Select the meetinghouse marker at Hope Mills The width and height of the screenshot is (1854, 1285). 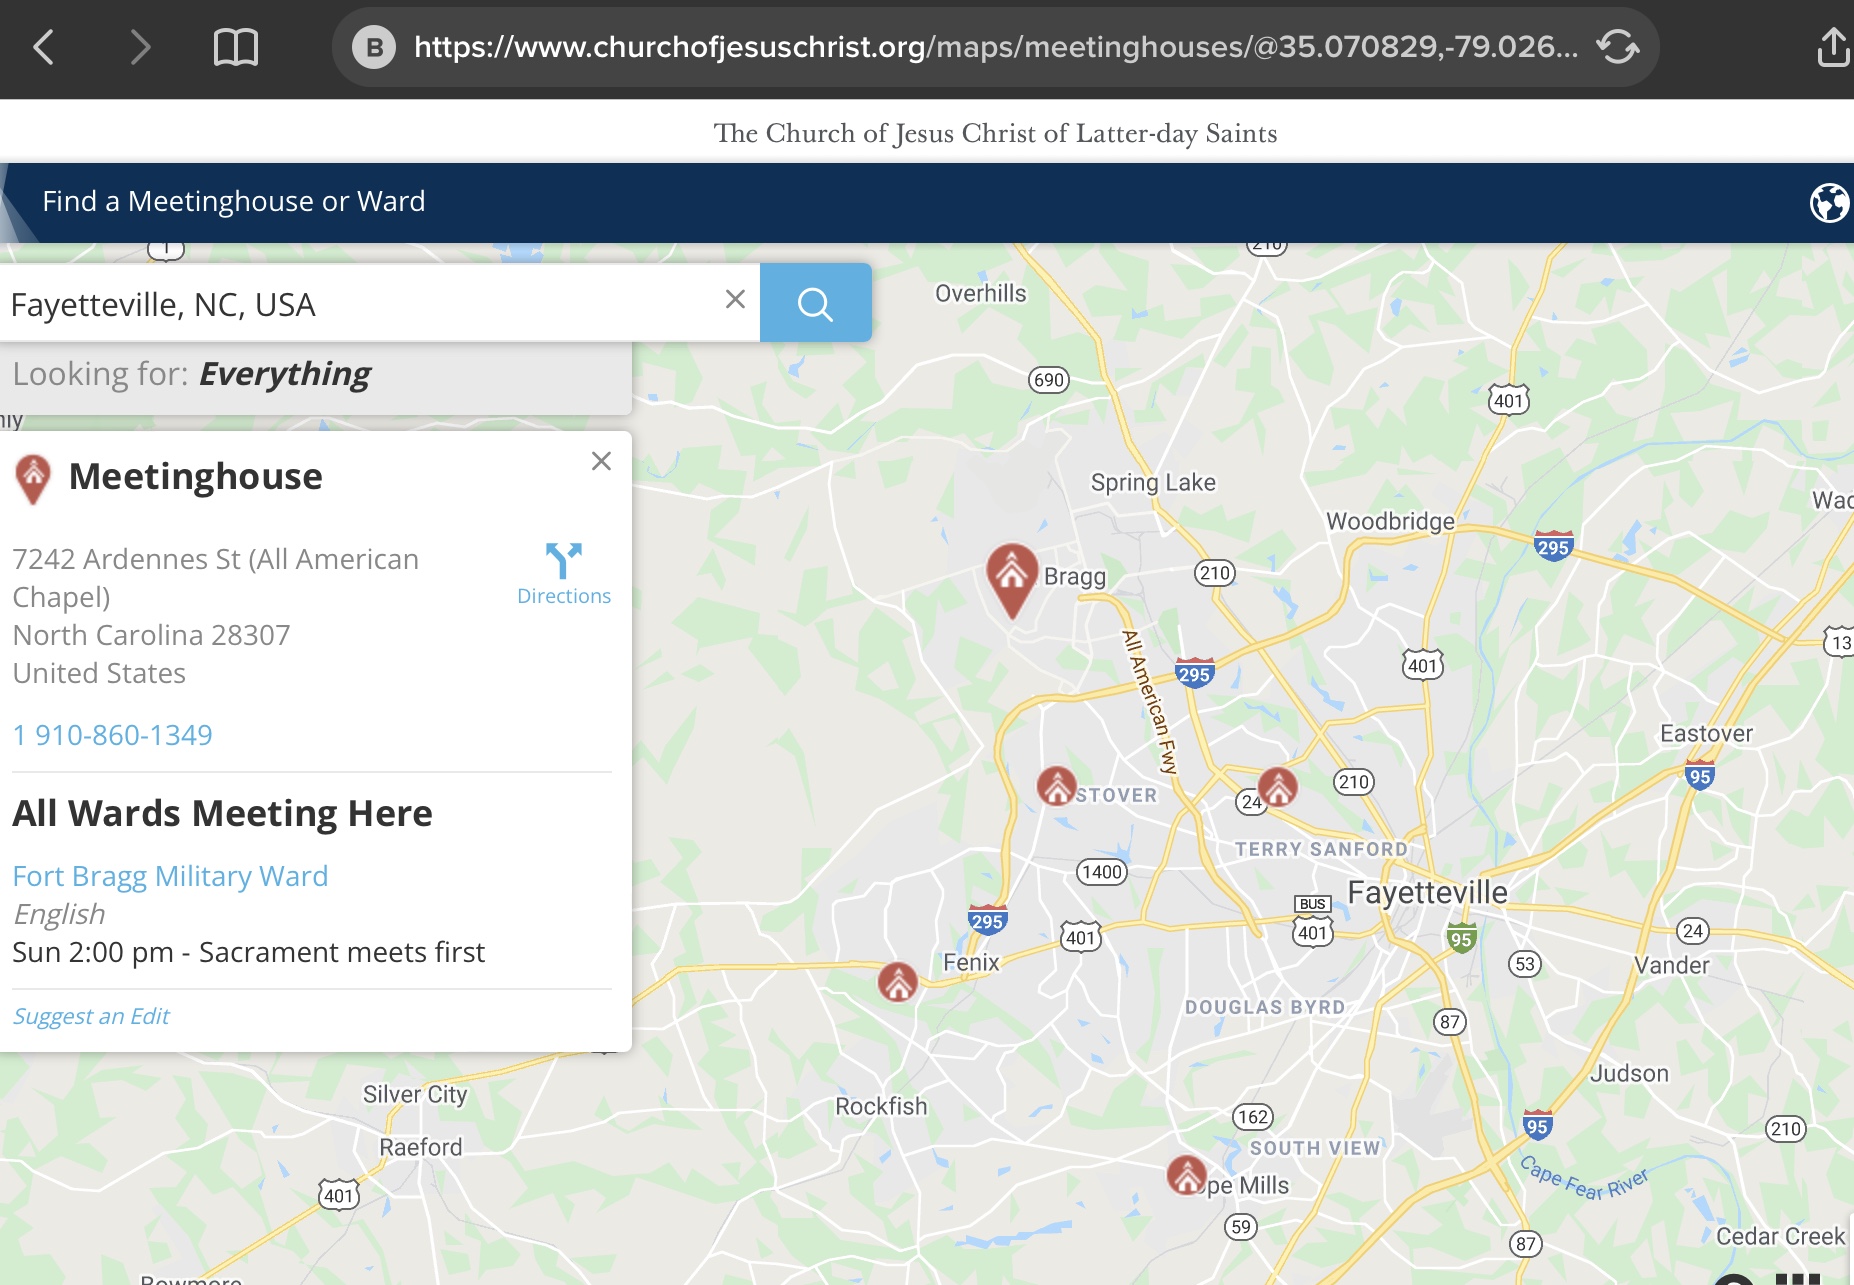pos(1187,1175)
